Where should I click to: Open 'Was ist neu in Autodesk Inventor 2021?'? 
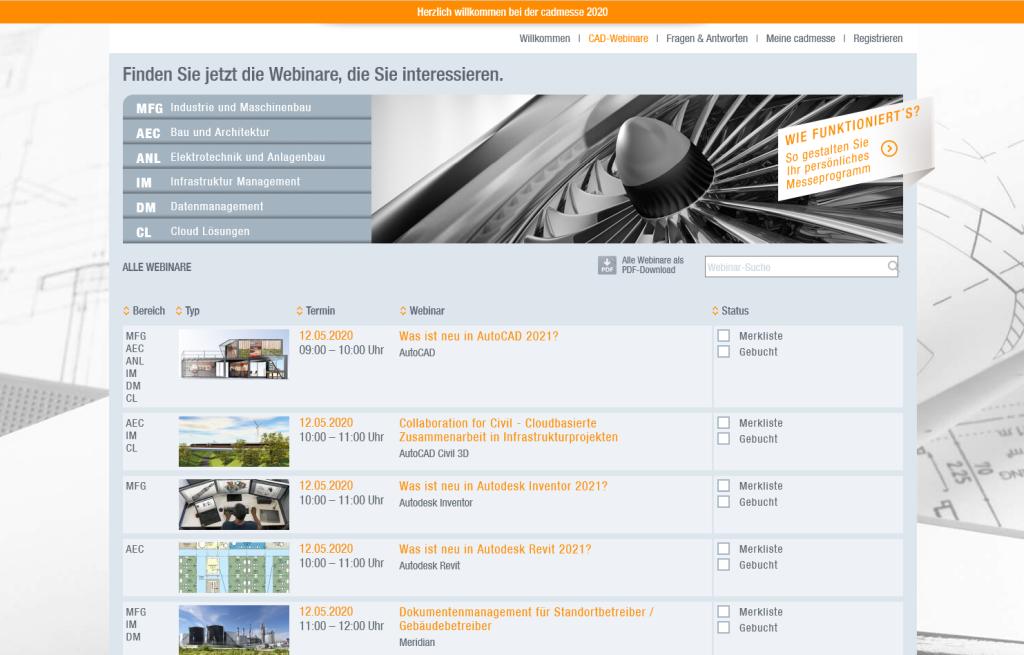[x=503, y=487]
